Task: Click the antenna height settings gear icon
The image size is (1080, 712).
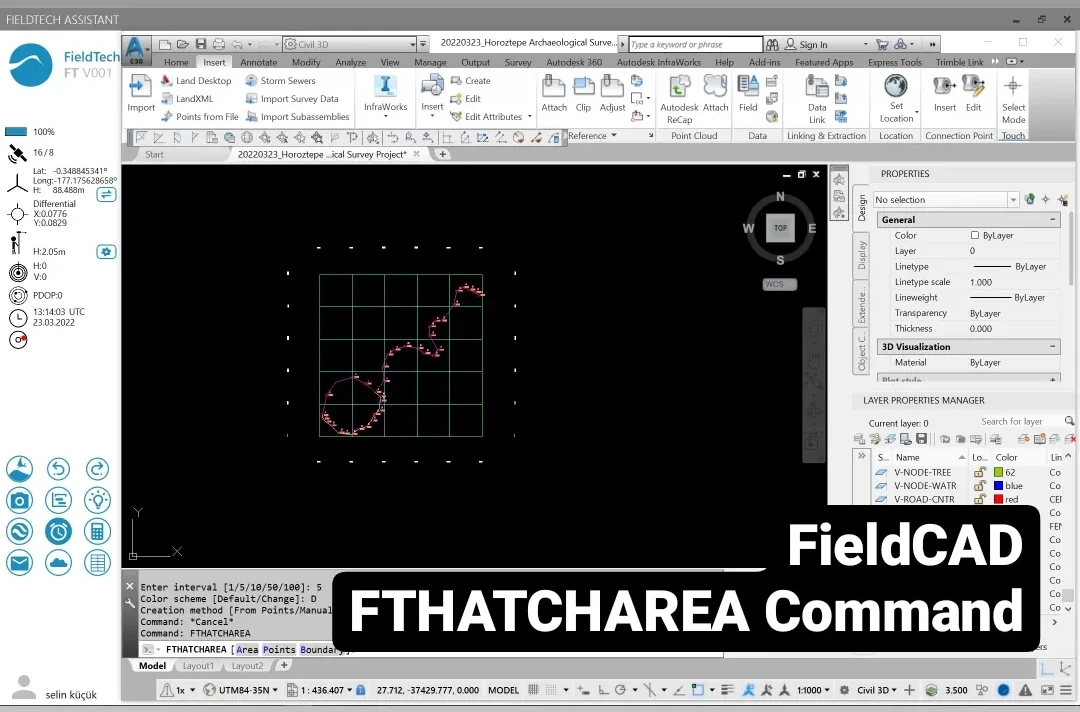Action: (x=106, y=252)
